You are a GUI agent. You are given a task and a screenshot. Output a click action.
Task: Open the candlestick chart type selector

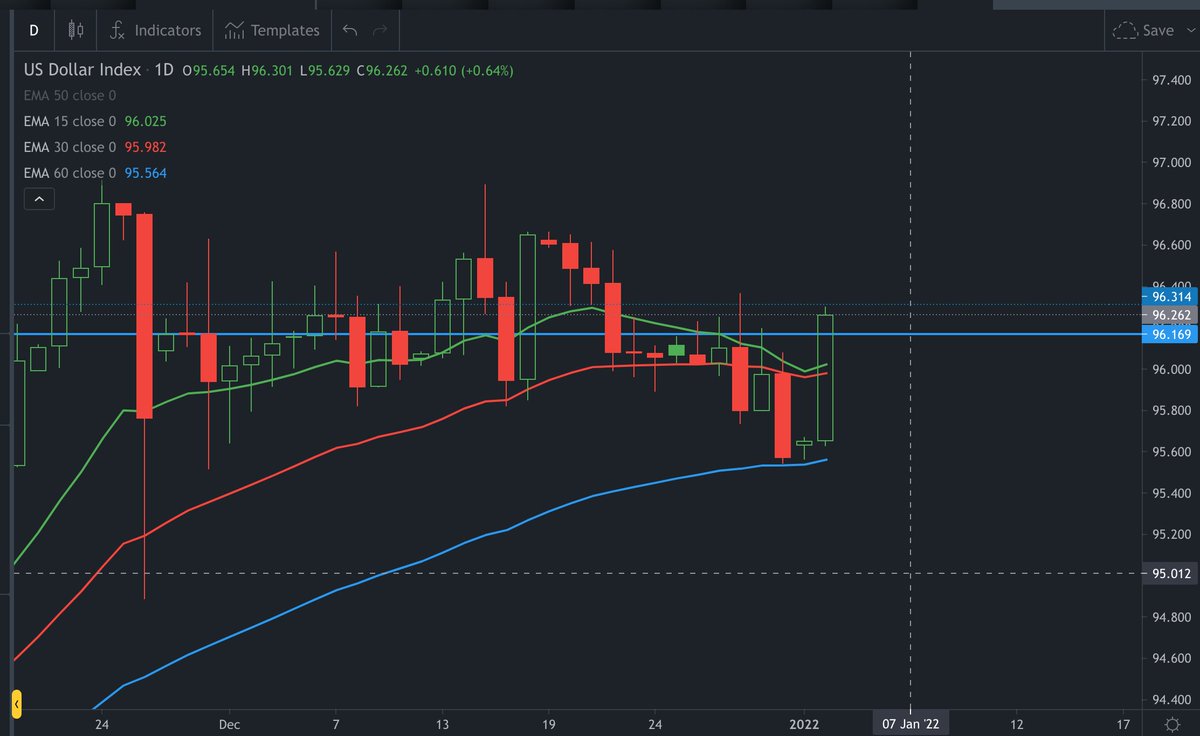(76, 30)
